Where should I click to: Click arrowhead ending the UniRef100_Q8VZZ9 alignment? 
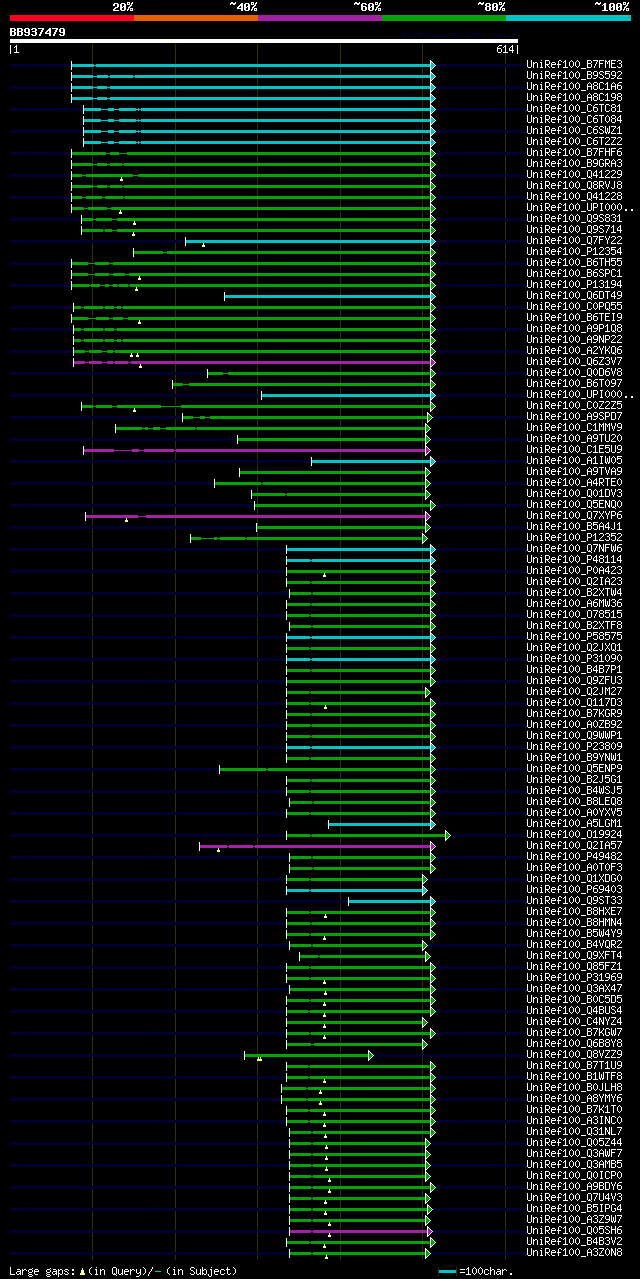coord(371,1055)
